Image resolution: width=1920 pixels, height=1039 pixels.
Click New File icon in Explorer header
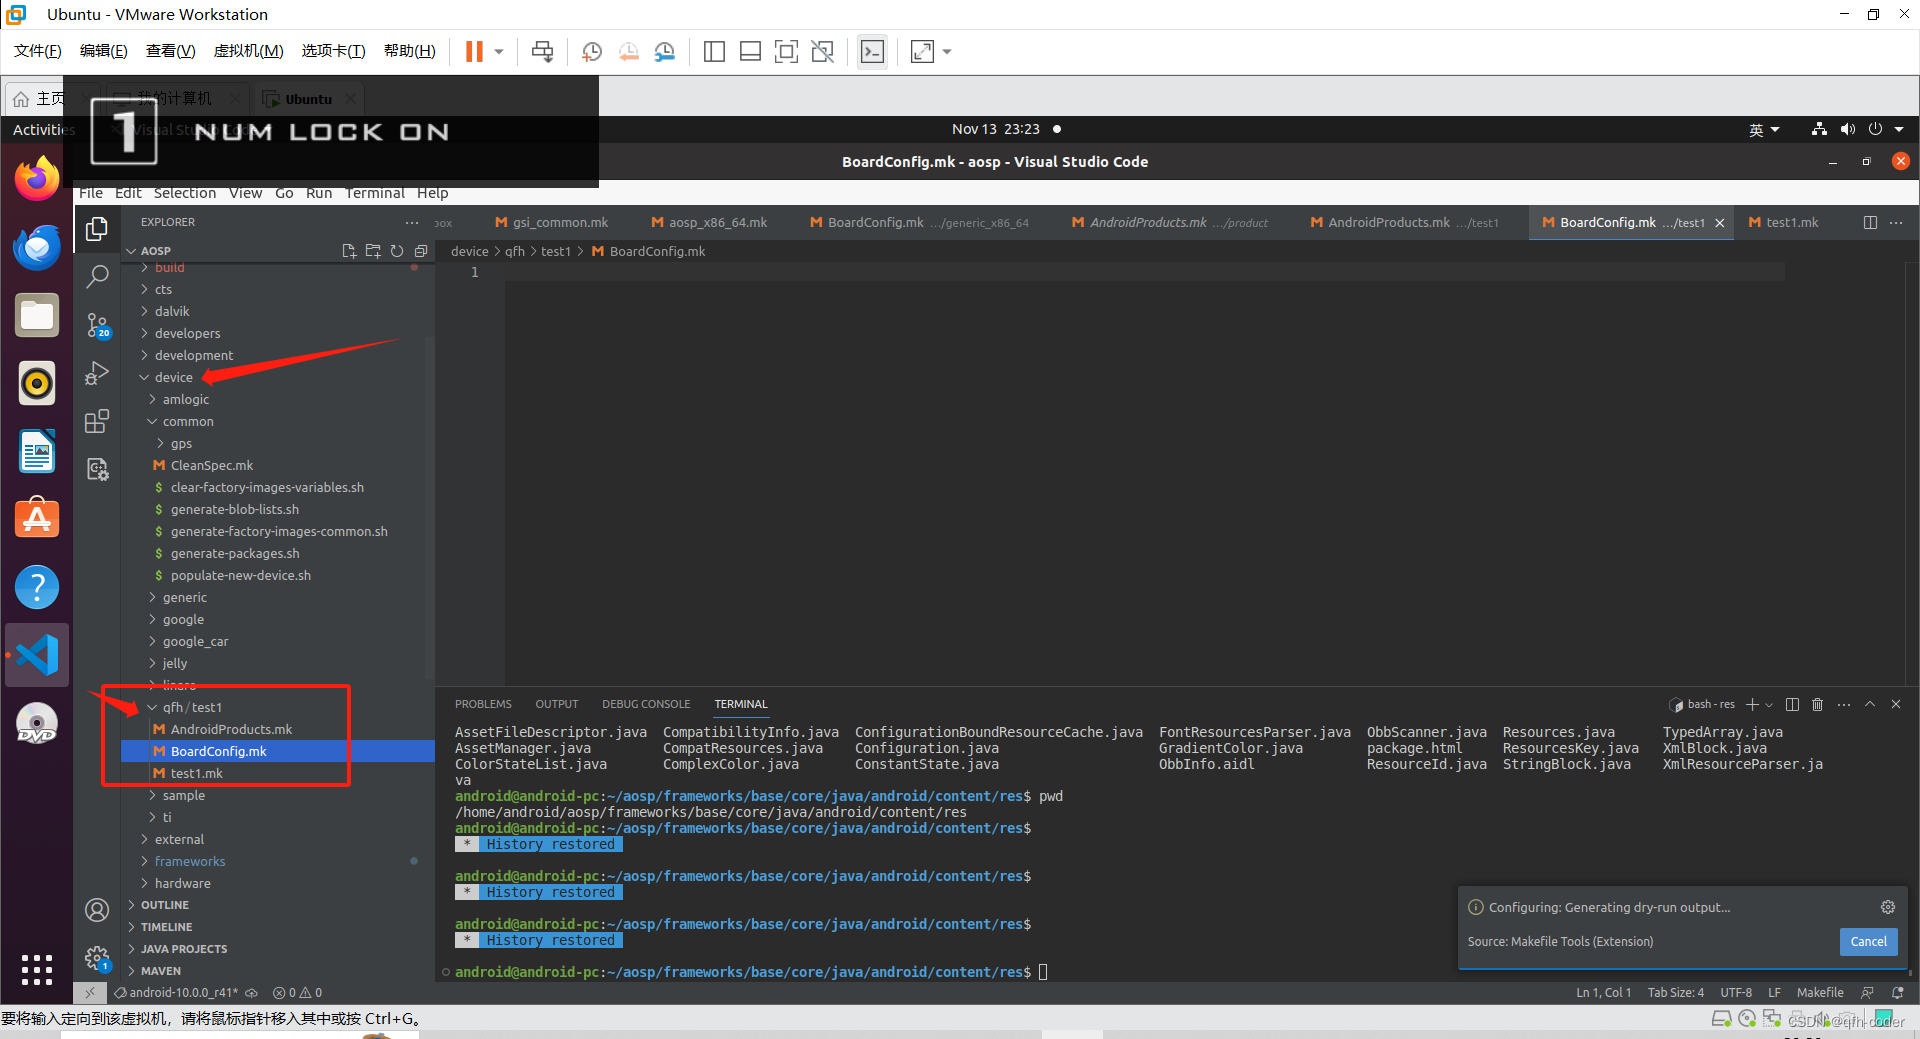[349, 251]
